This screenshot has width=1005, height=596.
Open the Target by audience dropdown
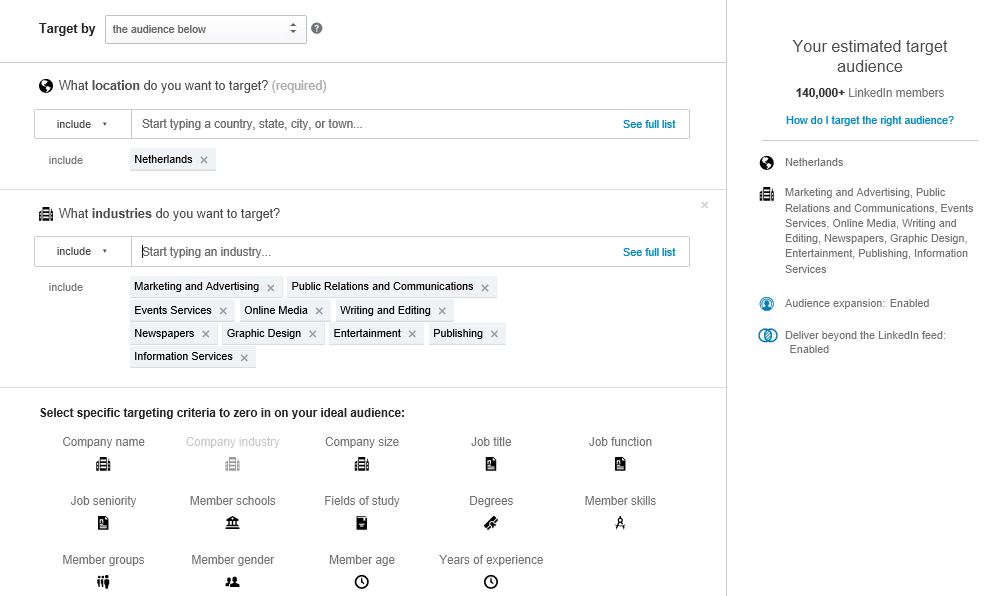(x=205, y=29)
